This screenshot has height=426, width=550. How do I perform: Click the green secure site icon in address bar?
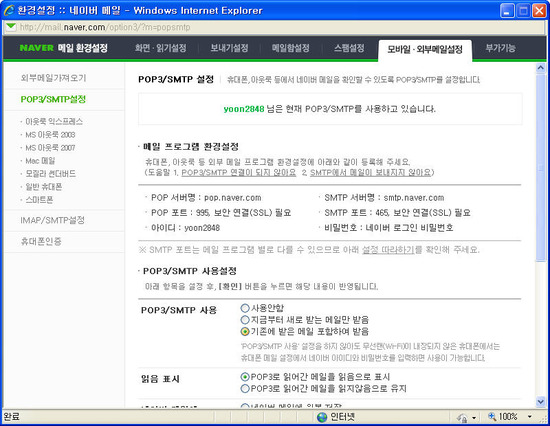[x=11, y=27]
